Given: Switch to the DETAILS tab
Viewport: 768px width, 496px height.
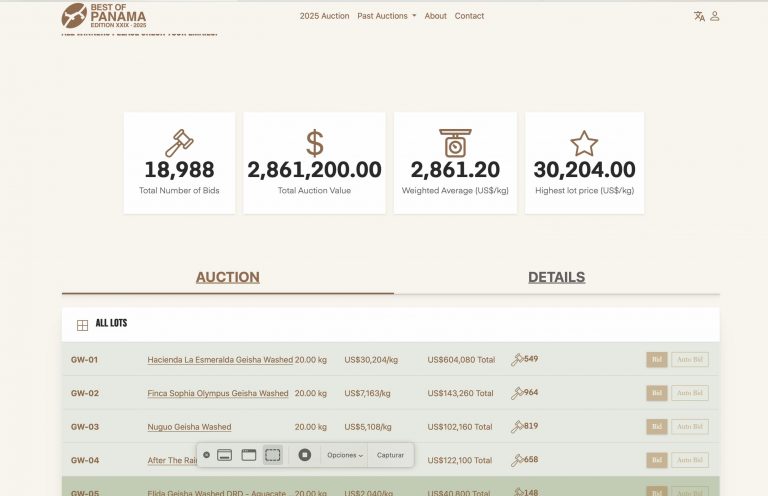Looking at the screenshot, I should point(556,278).
